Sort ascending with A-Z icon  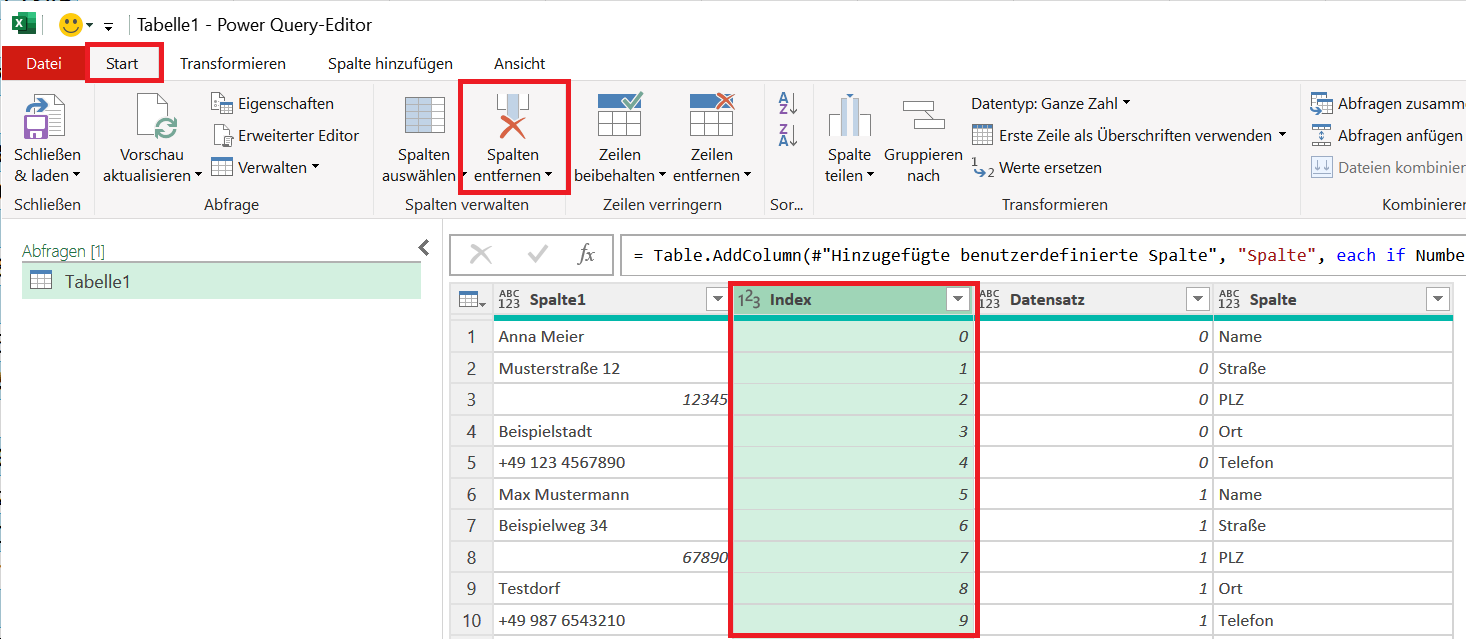click(788, 103)
